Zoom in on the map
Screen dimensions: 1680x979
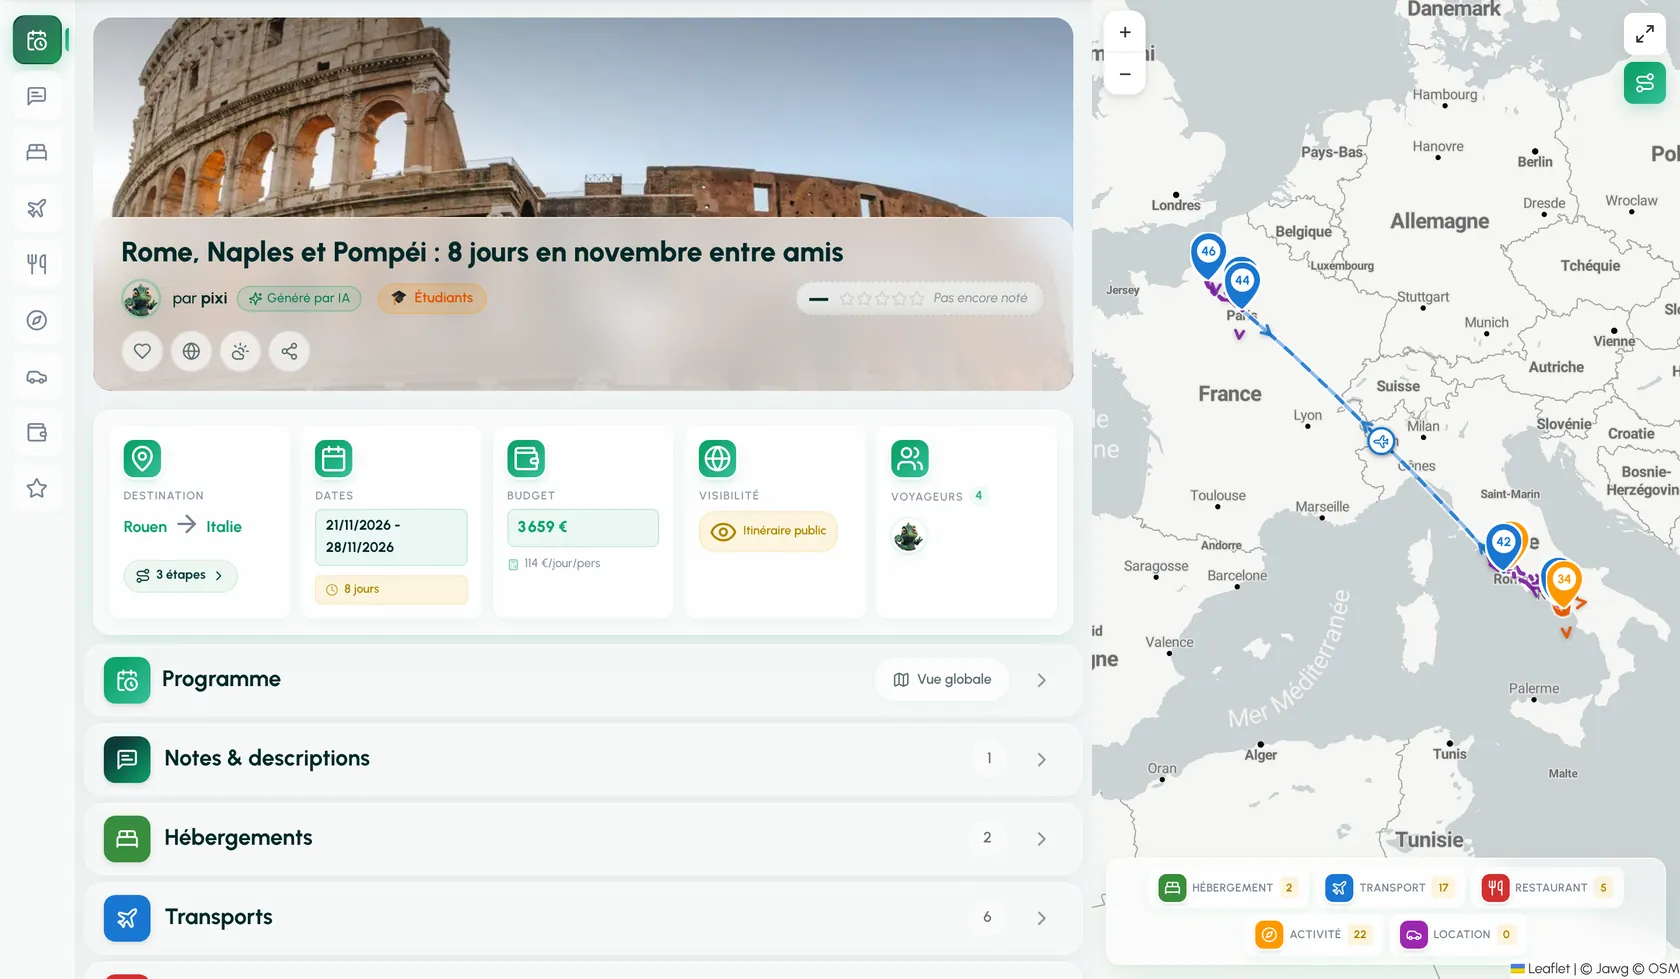pos(1125,32)
